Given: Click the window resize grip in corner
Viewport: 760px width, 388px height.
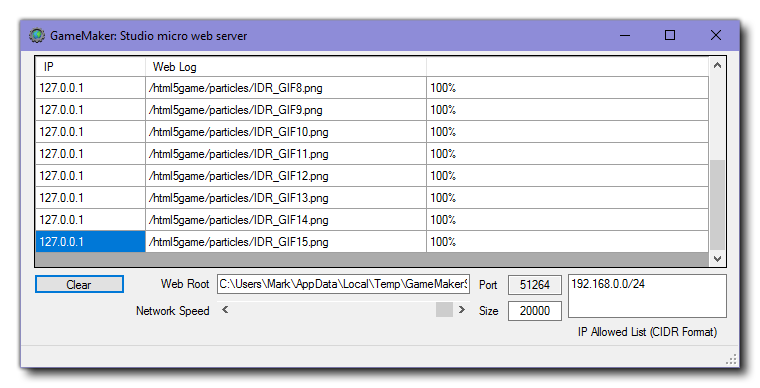Looking at the screenshot, I should (731, 359).
